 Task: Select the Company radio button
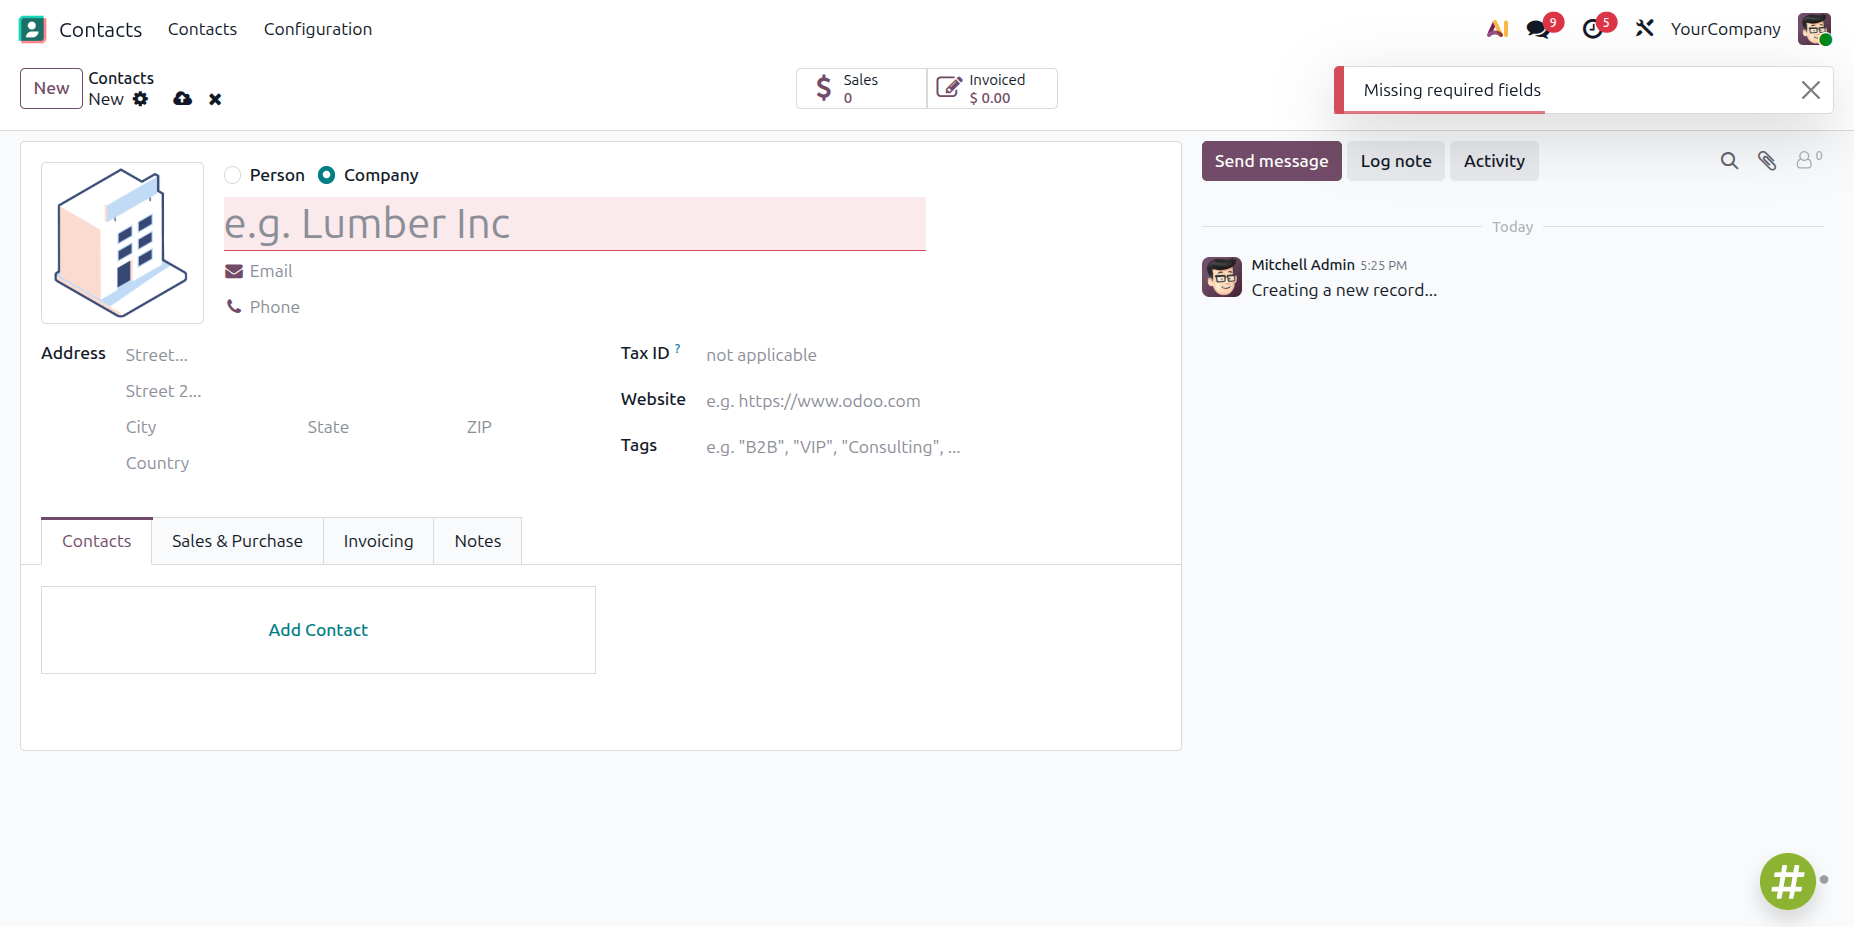click(x=326, y=175)
